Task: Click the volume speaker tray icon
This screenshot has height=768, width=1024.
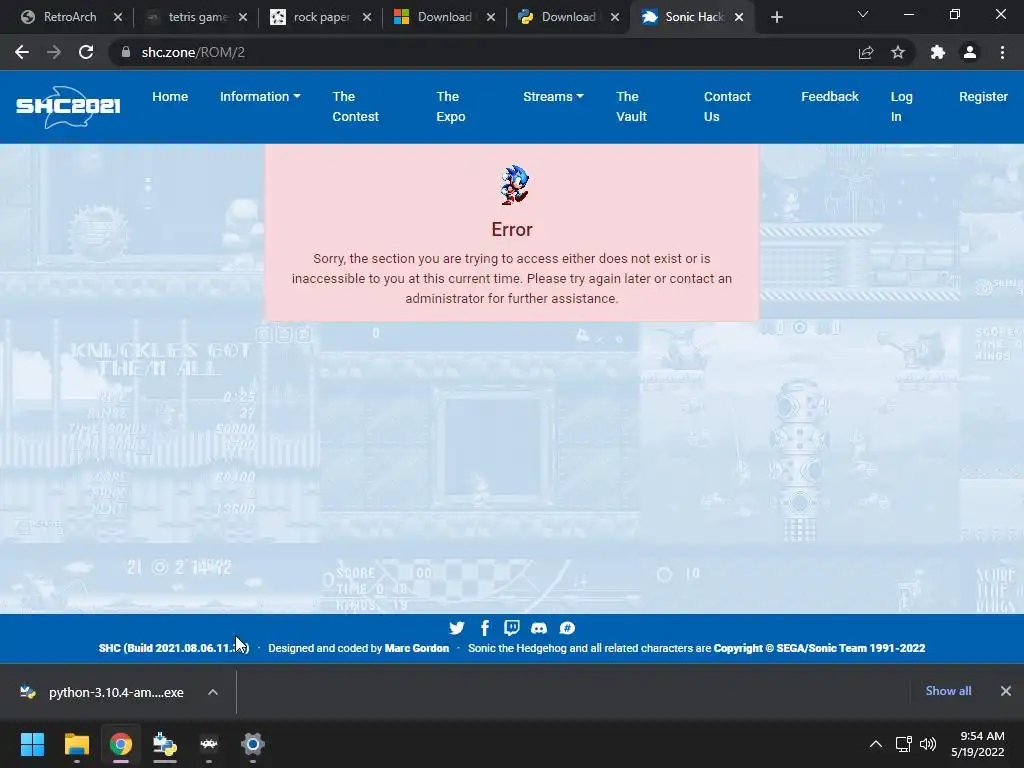Action: 927,744
